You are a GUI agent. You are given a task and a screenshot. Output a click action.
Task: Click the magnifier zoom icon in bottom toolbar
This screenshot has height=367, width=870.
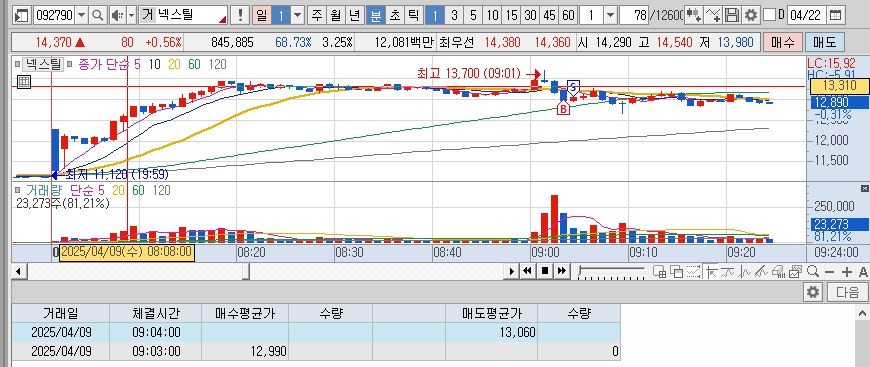pos(813,271)
